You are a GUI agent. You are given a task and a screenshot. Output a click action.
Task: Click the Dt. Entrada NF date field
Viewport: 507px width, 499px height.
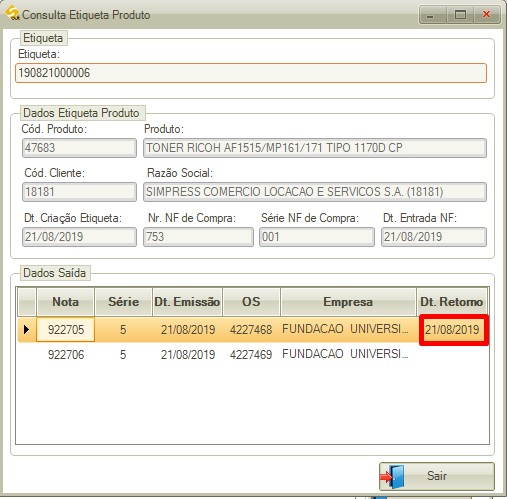[434, 237]
